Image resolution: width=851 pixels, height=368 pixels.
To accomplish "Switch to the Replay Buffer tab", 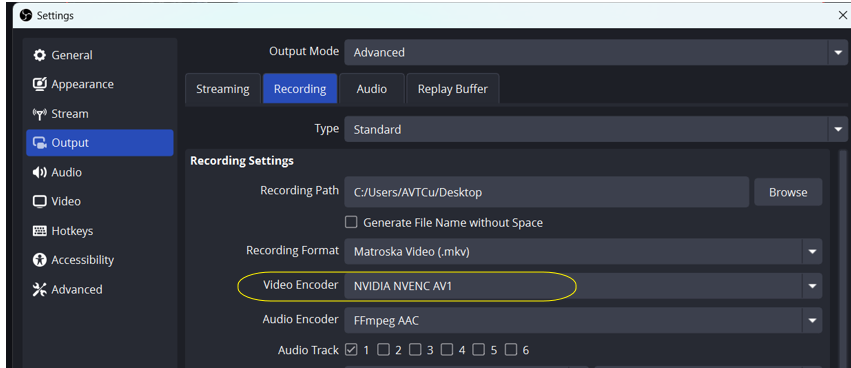I will pyautogui.click(x=453, y=89).
